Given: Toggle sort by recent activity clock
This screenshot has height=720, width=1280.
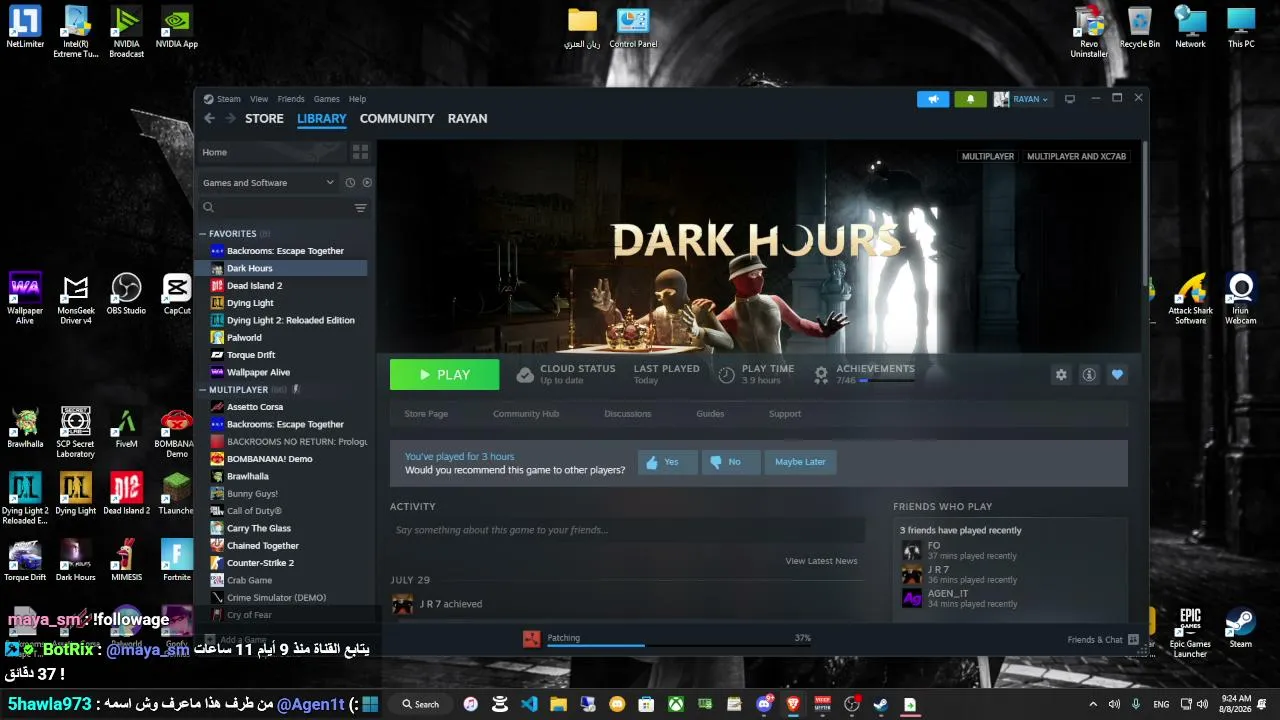Looking at the screenshot, I should 350,183.
